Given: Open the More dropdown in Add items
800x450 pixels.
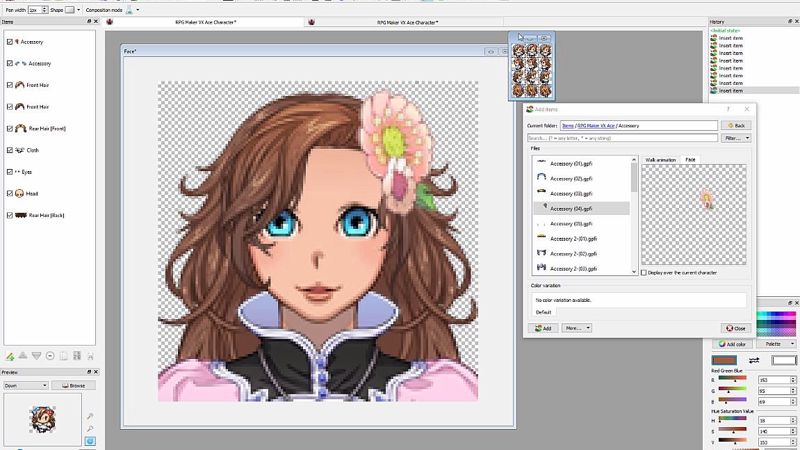Looking at the screenshot, I should (577, 328).
